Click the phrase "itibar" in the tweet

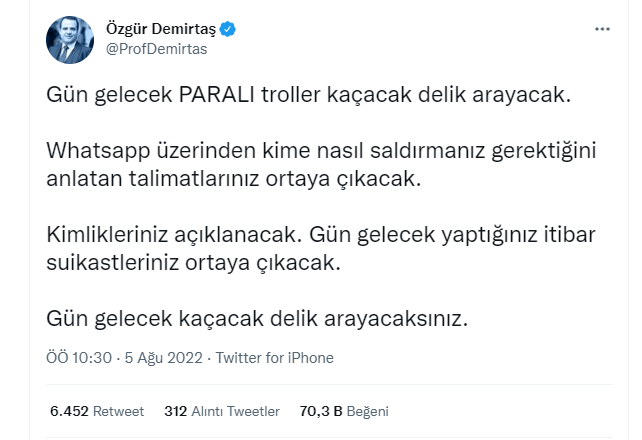click(x=572, y=238)
